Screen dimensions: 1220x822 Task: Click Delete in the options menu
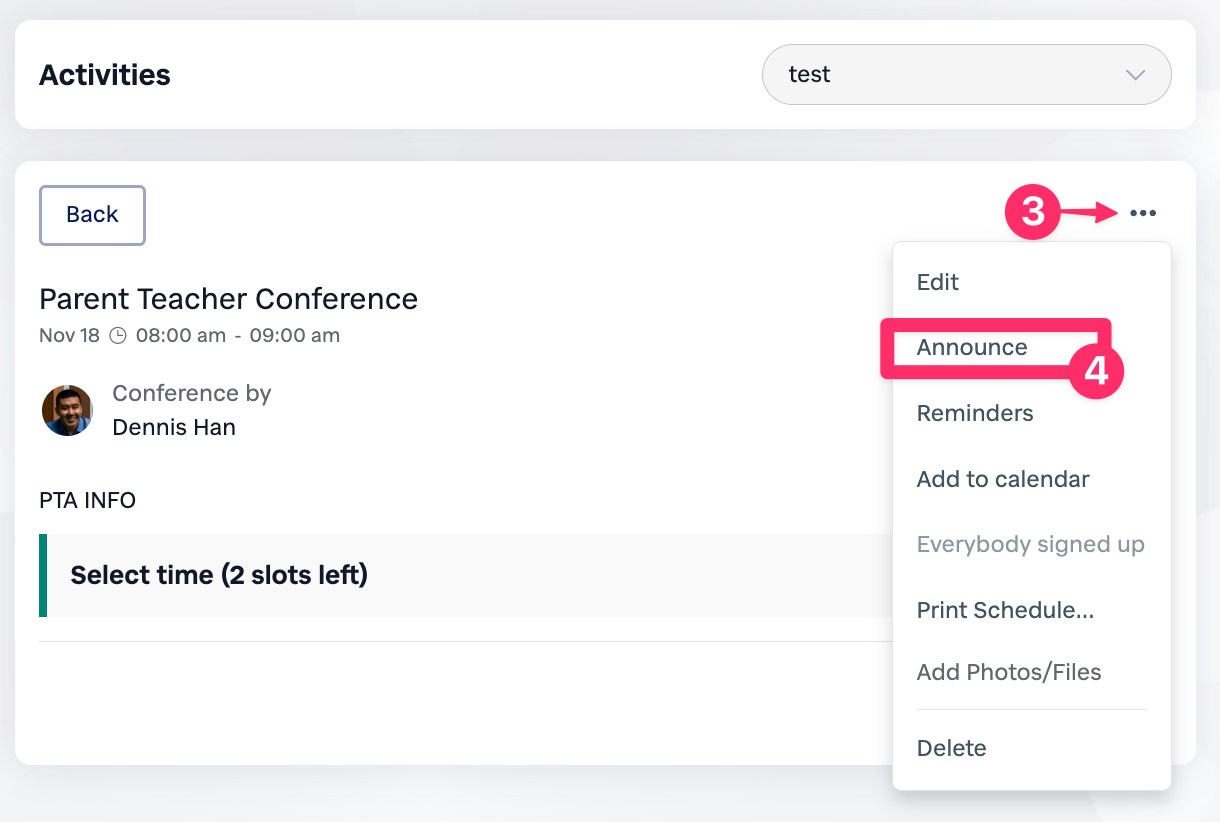pyautogui.click(x=952, y=748)
